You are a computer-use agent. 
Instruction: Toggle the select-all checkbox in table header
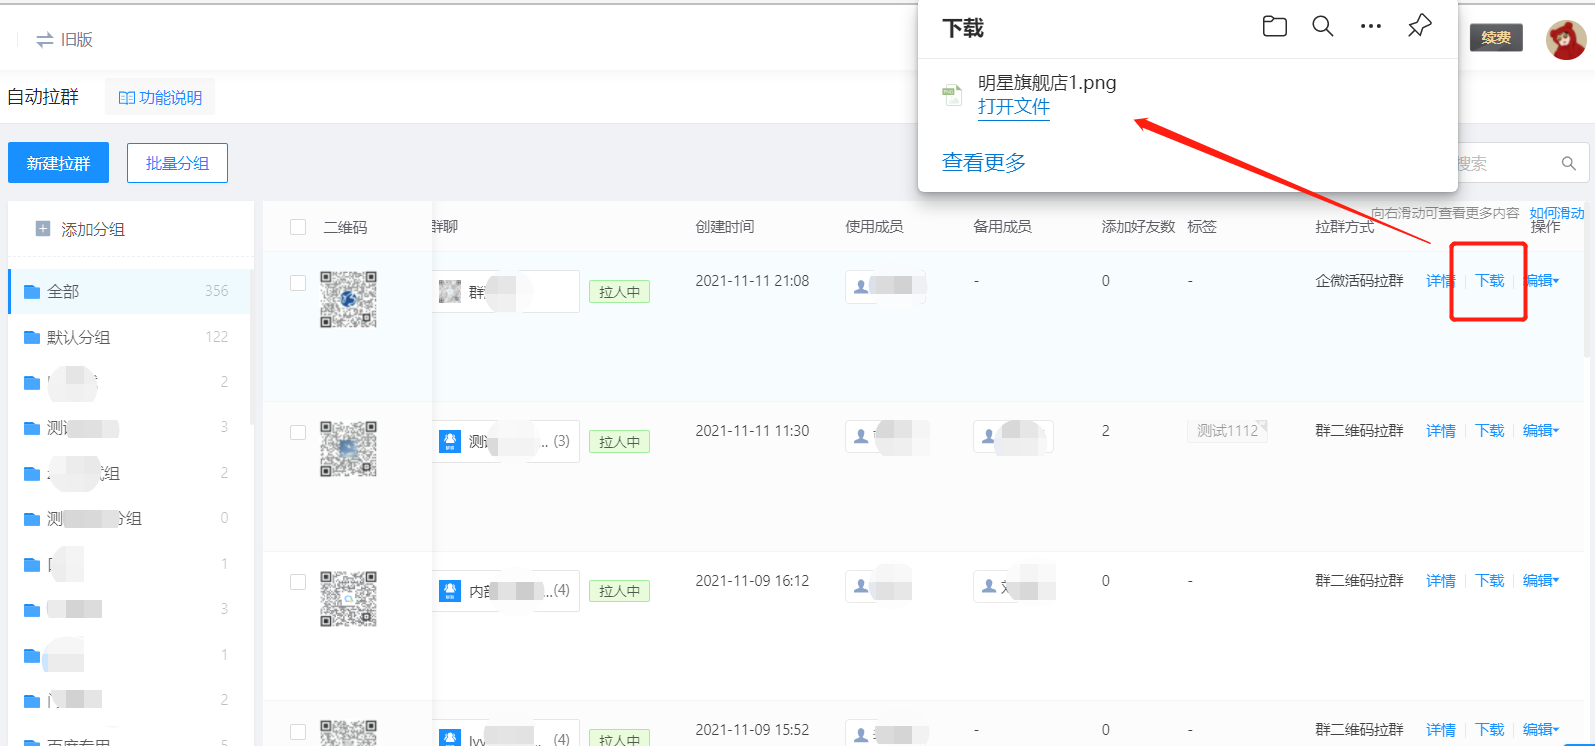coord(298,227)
